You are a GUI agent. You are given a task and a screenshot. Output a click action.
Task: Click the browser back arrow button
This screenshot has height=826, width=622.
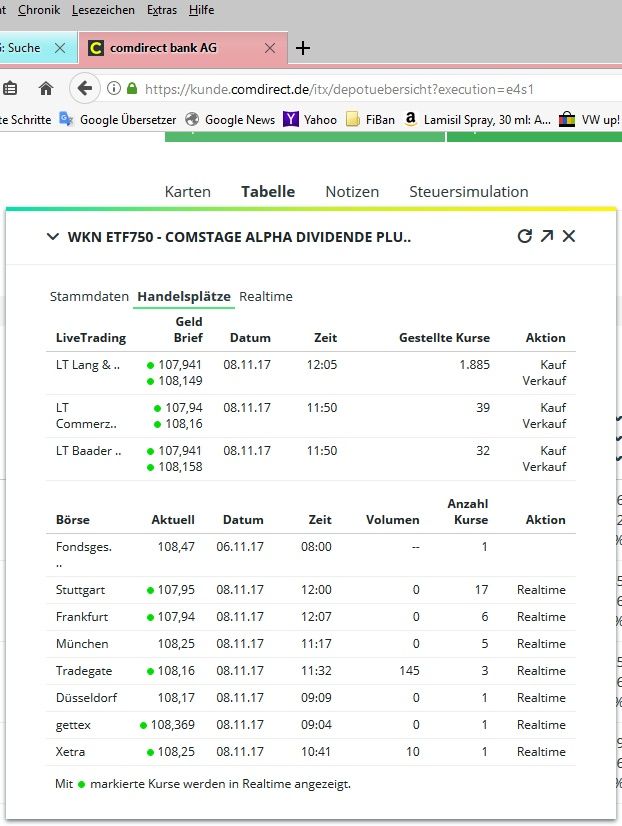pyautogui.click(x=85, y=88)
